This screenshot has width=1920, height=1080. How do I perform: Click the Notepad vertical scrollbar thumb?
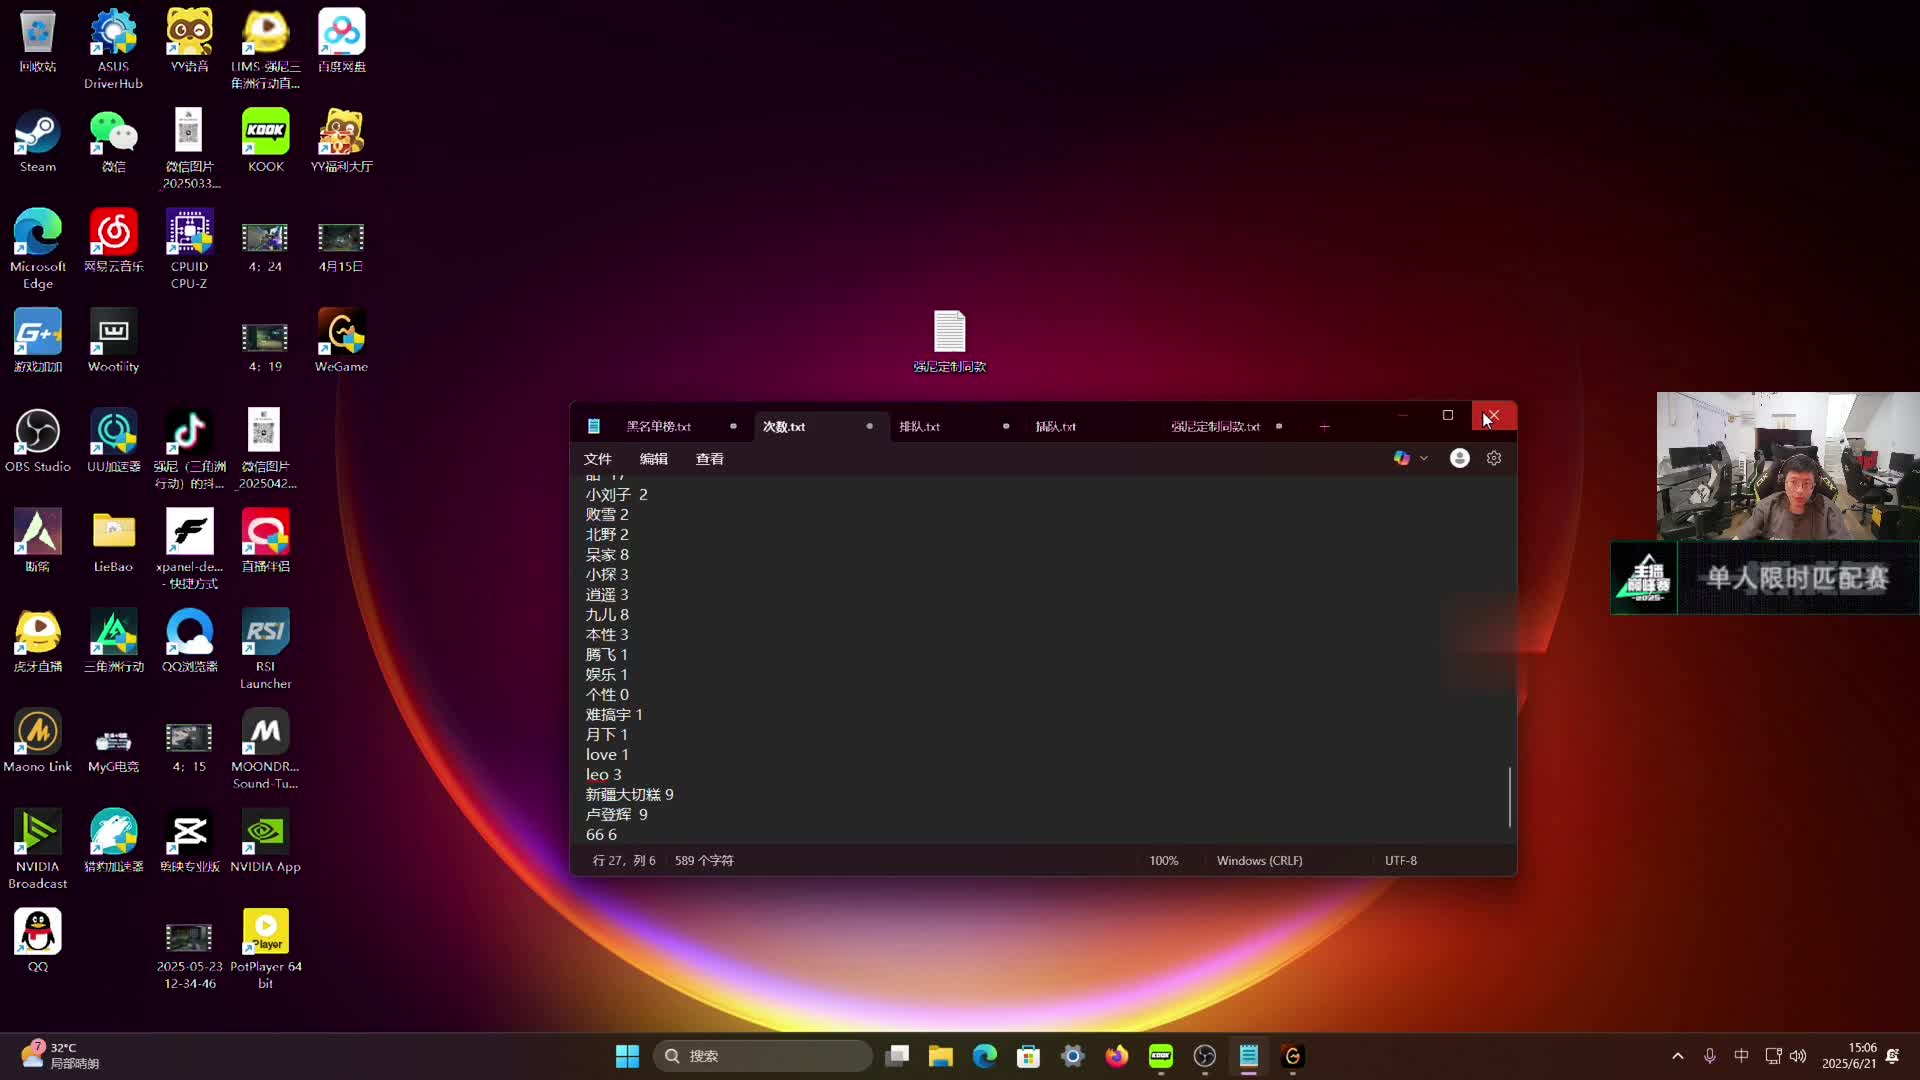tap(1510, 797)
